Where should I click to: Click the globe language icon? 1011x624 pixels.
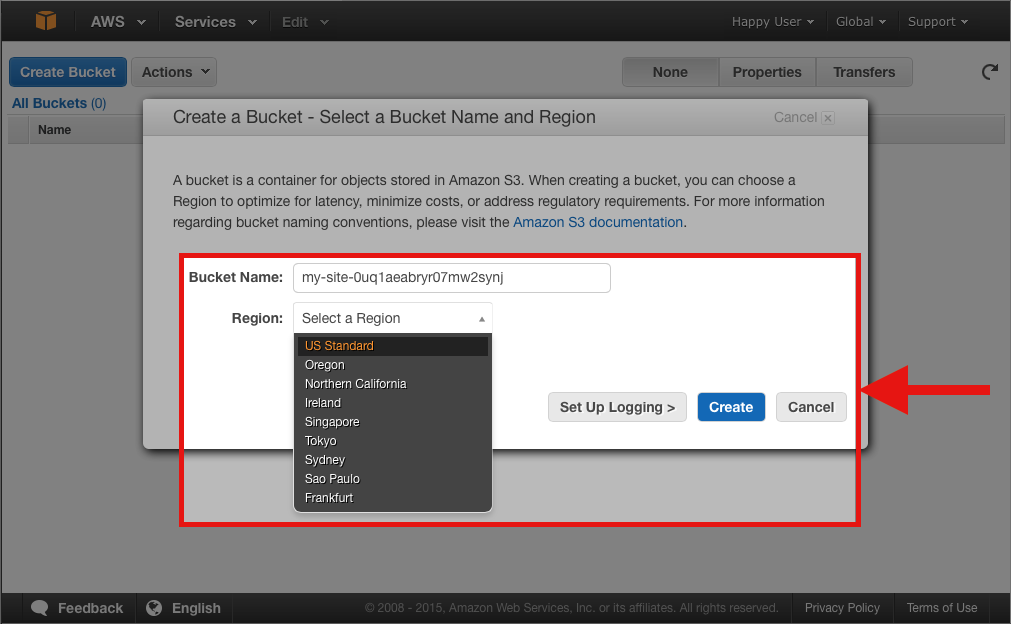click(154, 608)
